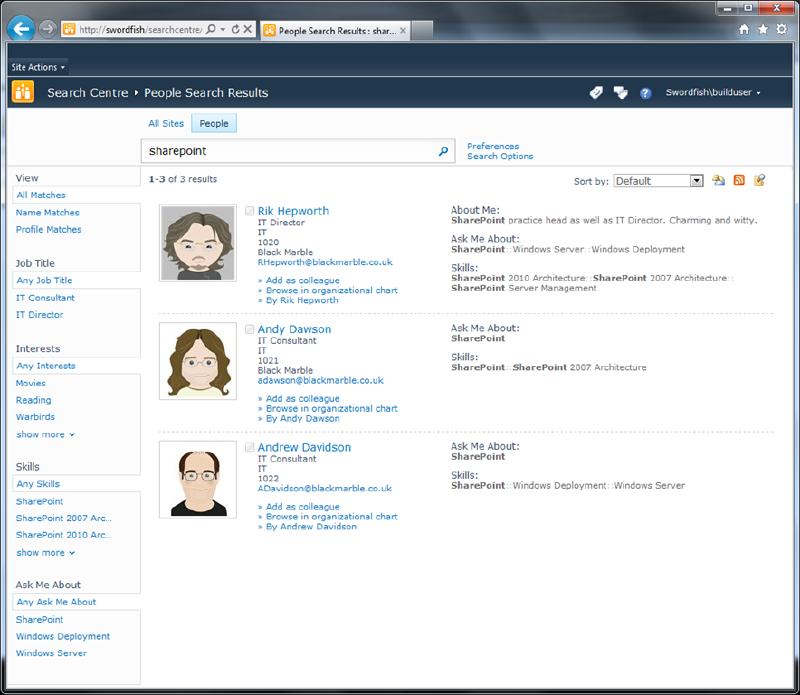Open a new blank browser tab
This screenshot has width=800, height=695.
422,30
